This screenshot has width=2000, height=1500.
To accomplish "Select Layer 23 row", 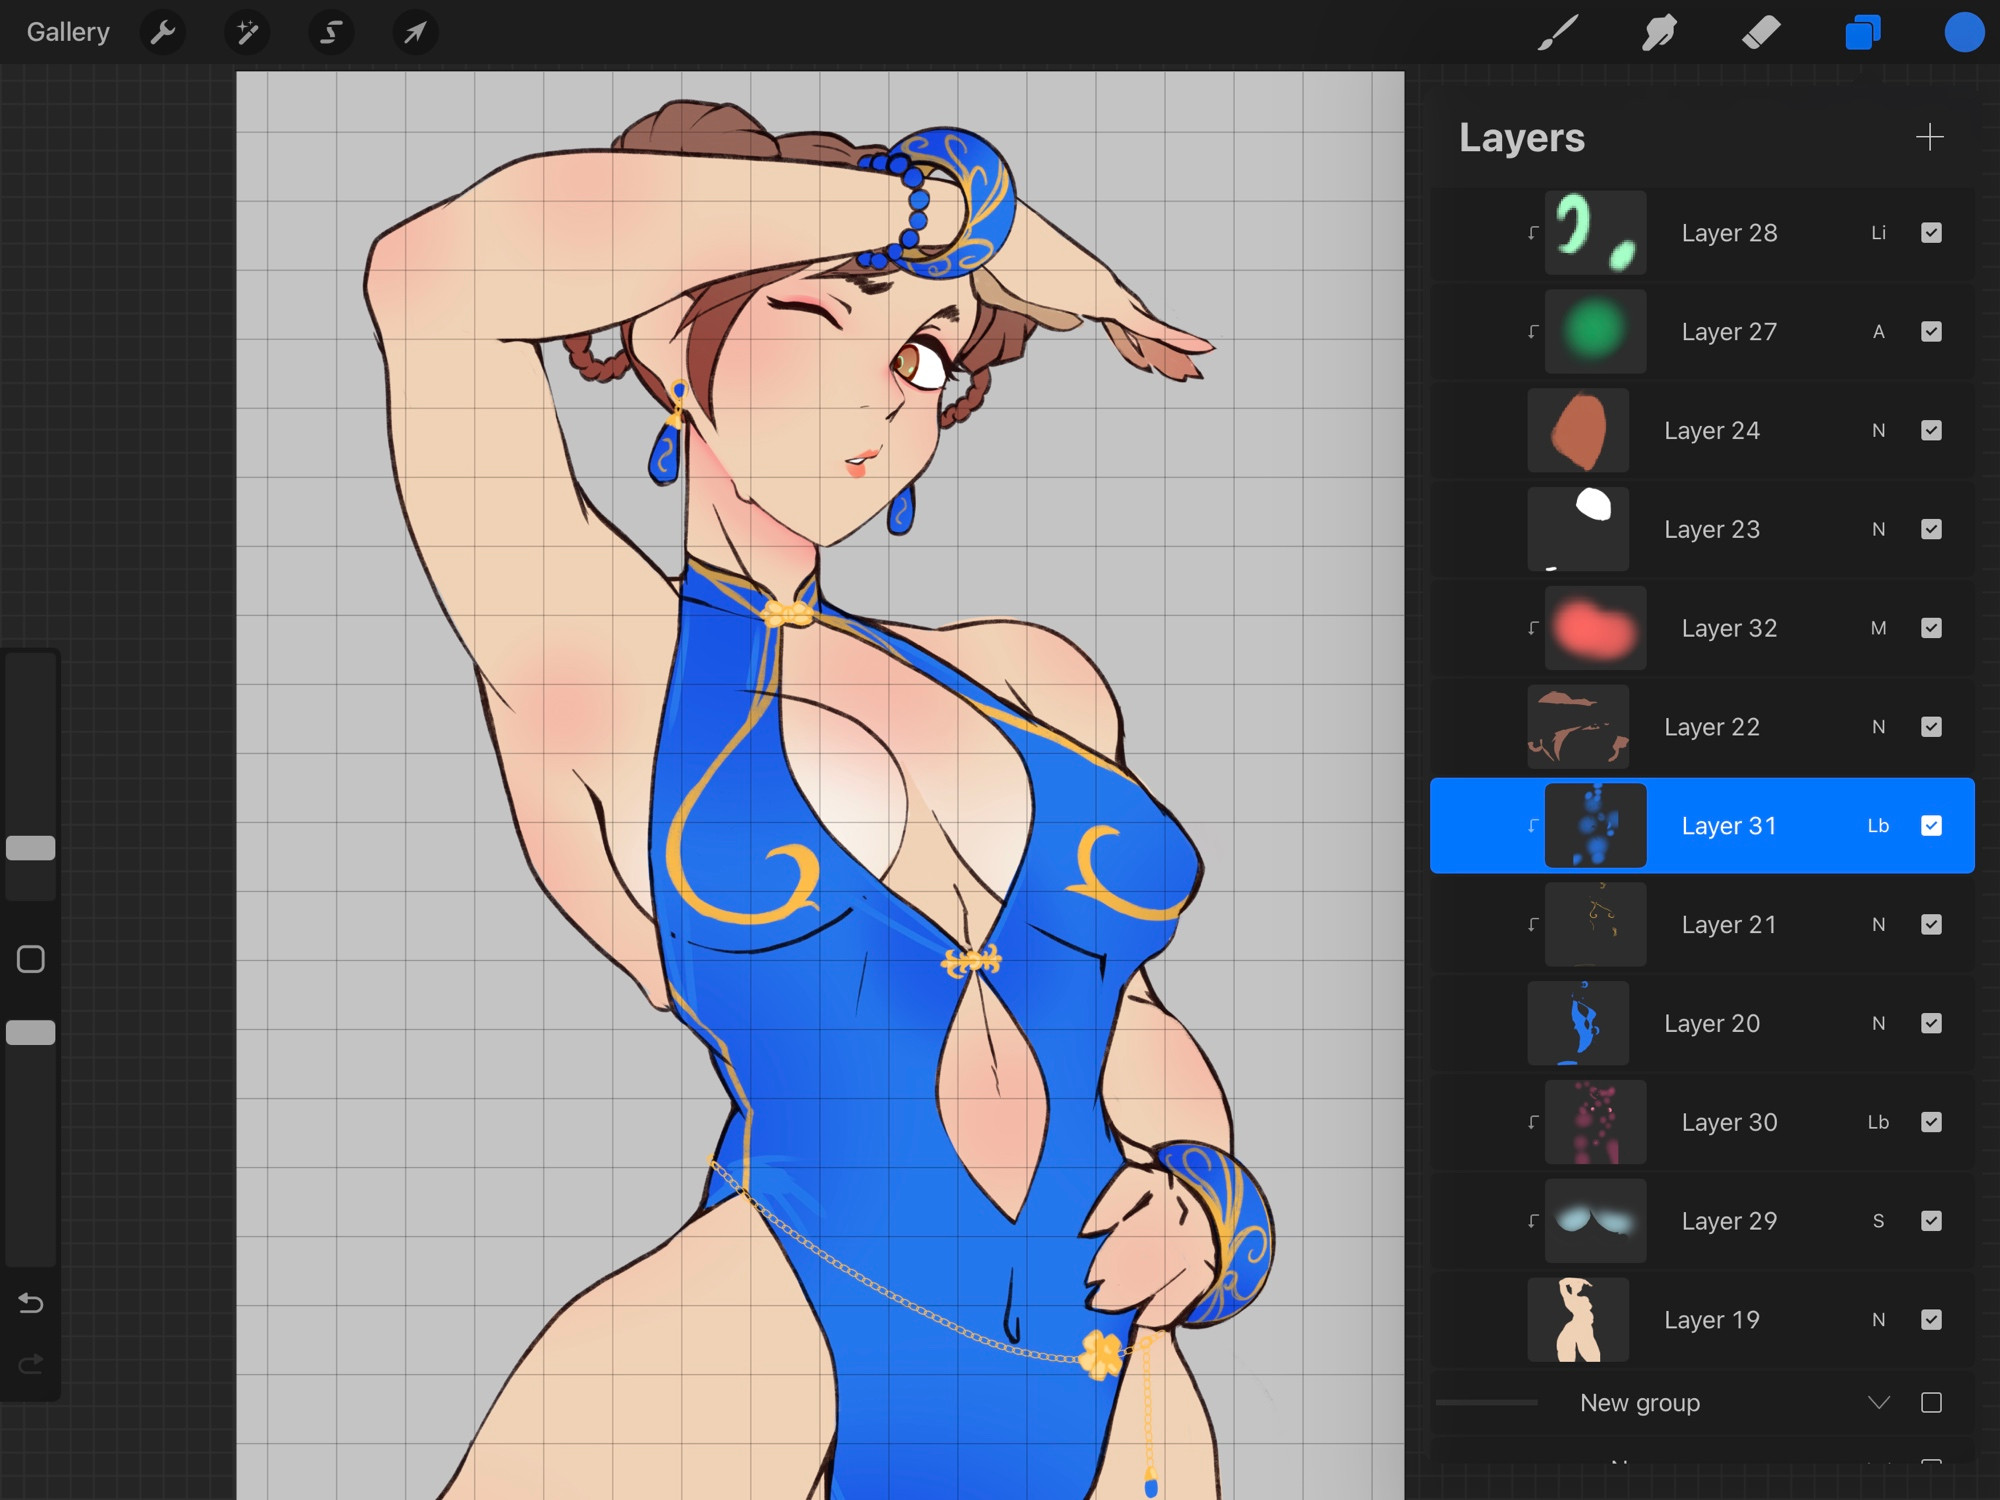I will pyautogui.click(x=1702, y=529).
